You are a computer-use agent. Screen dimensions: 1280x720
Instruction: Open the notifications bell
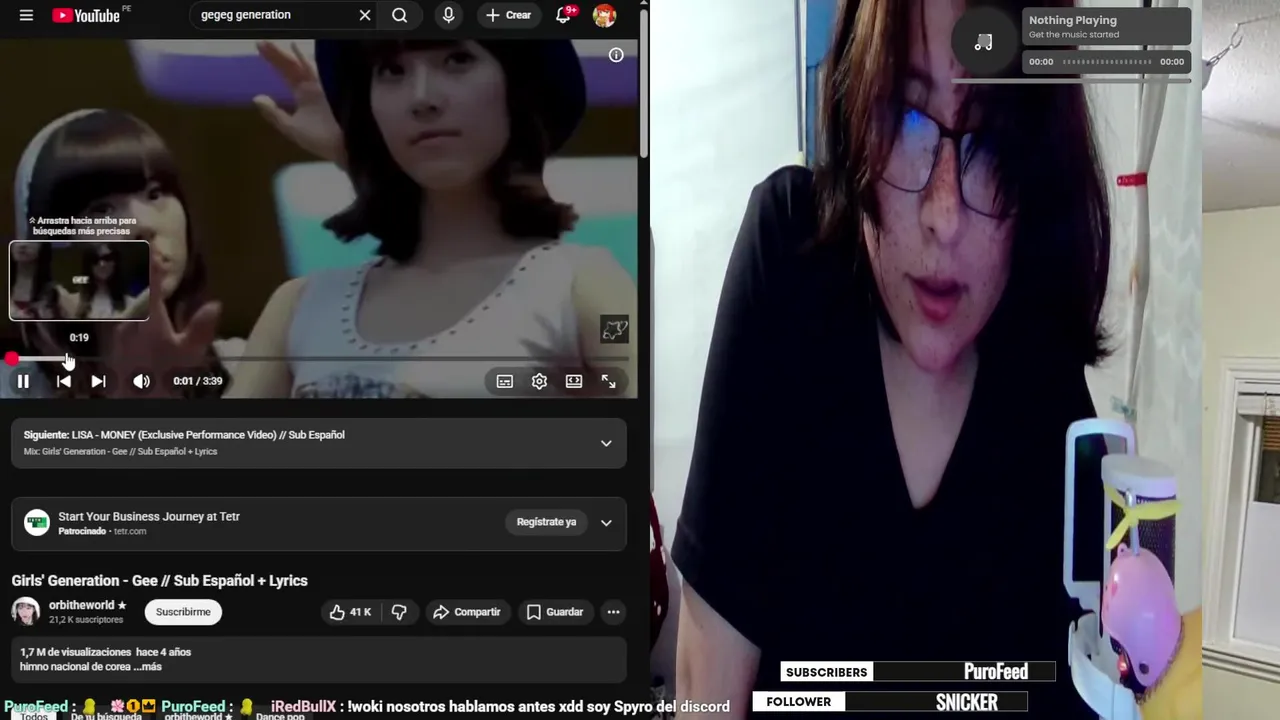click(564, 15)
